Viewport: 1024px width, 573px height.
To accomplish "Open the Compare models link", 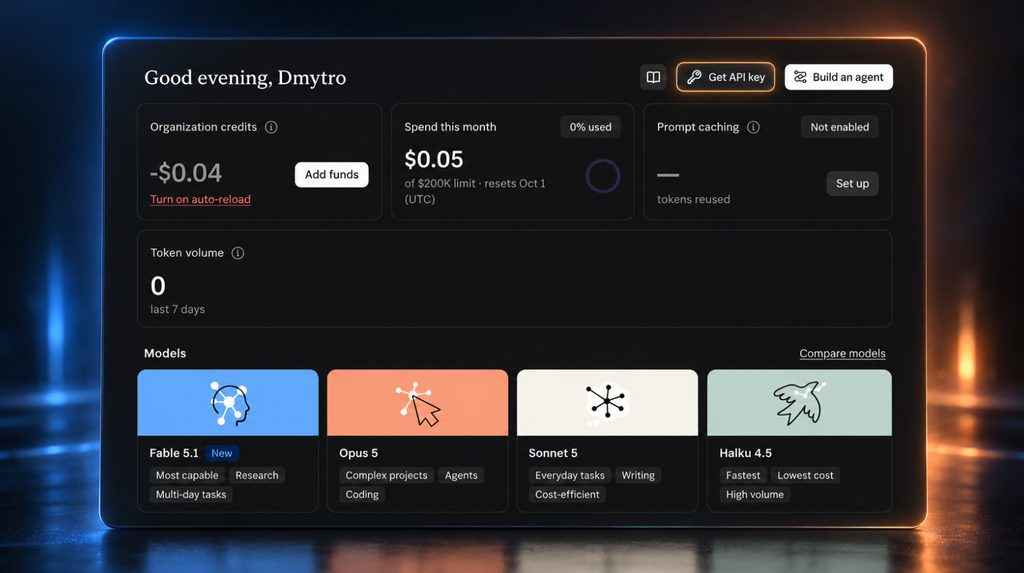I will pyautogui.click(x=842, y=353).
